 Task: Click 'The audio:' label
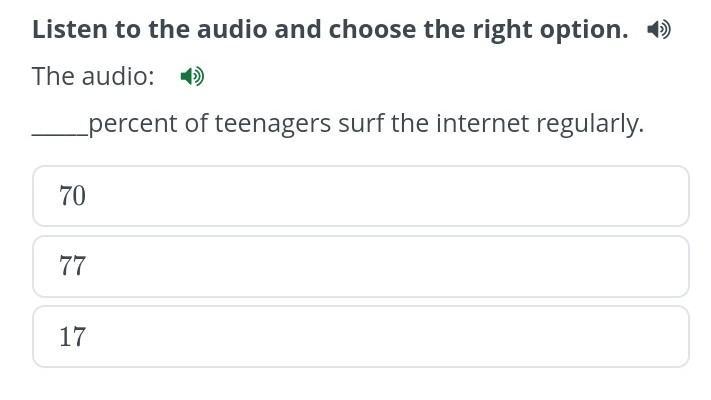93,76
